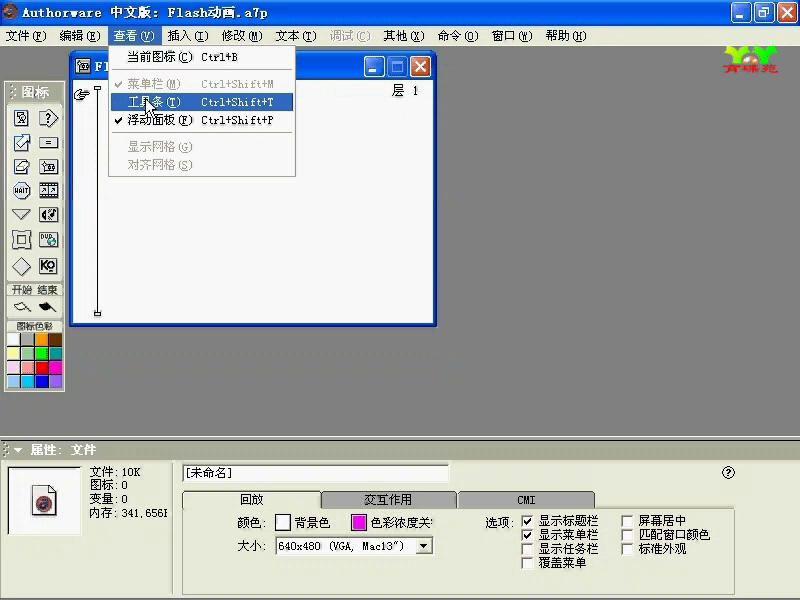Viewport: 800px width, 600px height.
Task: Click the 图标 palette title grip
Action: click(x=13, y=92)
